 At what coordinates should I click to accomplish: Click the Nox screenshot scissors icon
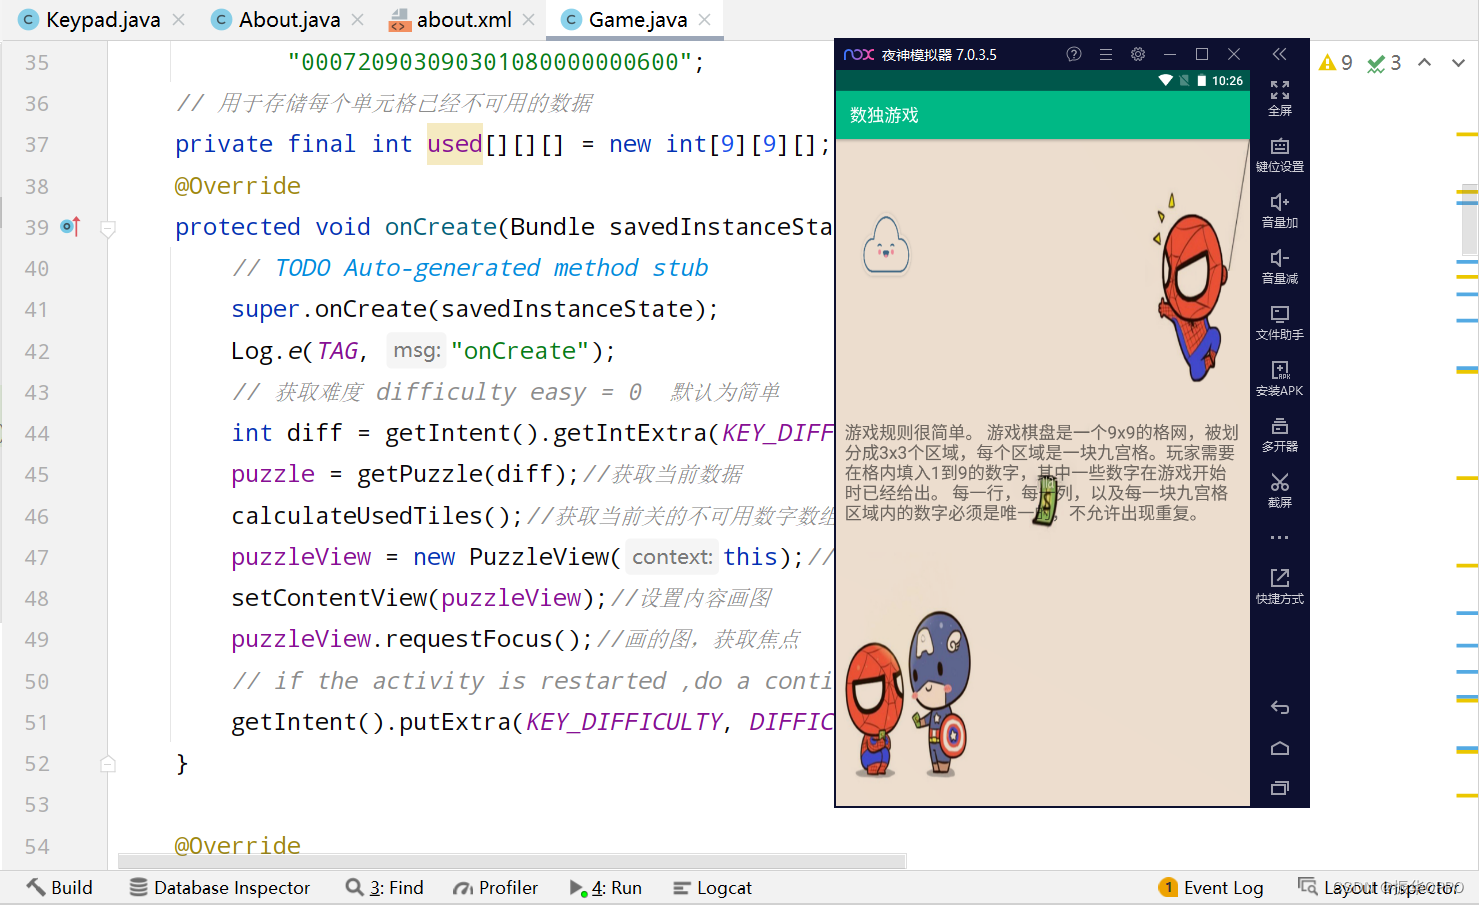tap(1280, 491)
